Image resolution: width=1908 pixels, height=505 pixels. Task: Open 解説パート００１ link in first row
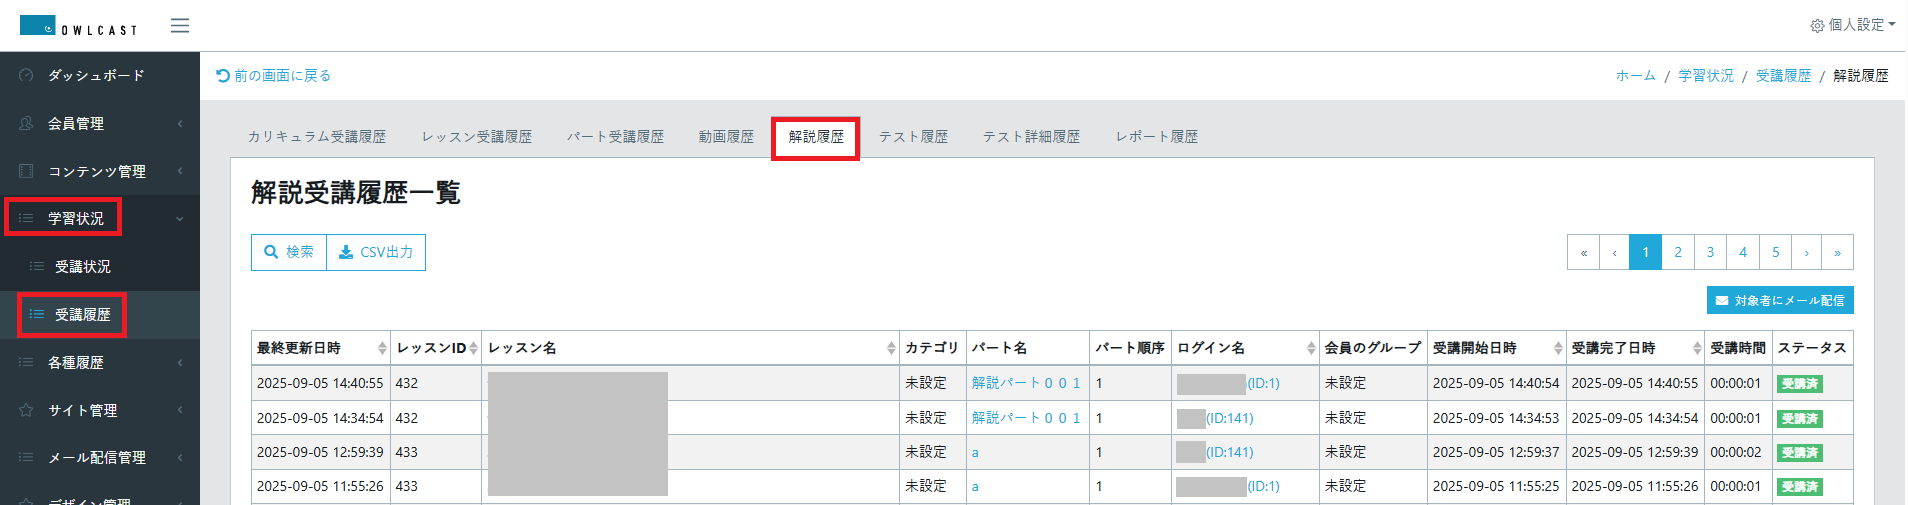(x=1026, y=383)
